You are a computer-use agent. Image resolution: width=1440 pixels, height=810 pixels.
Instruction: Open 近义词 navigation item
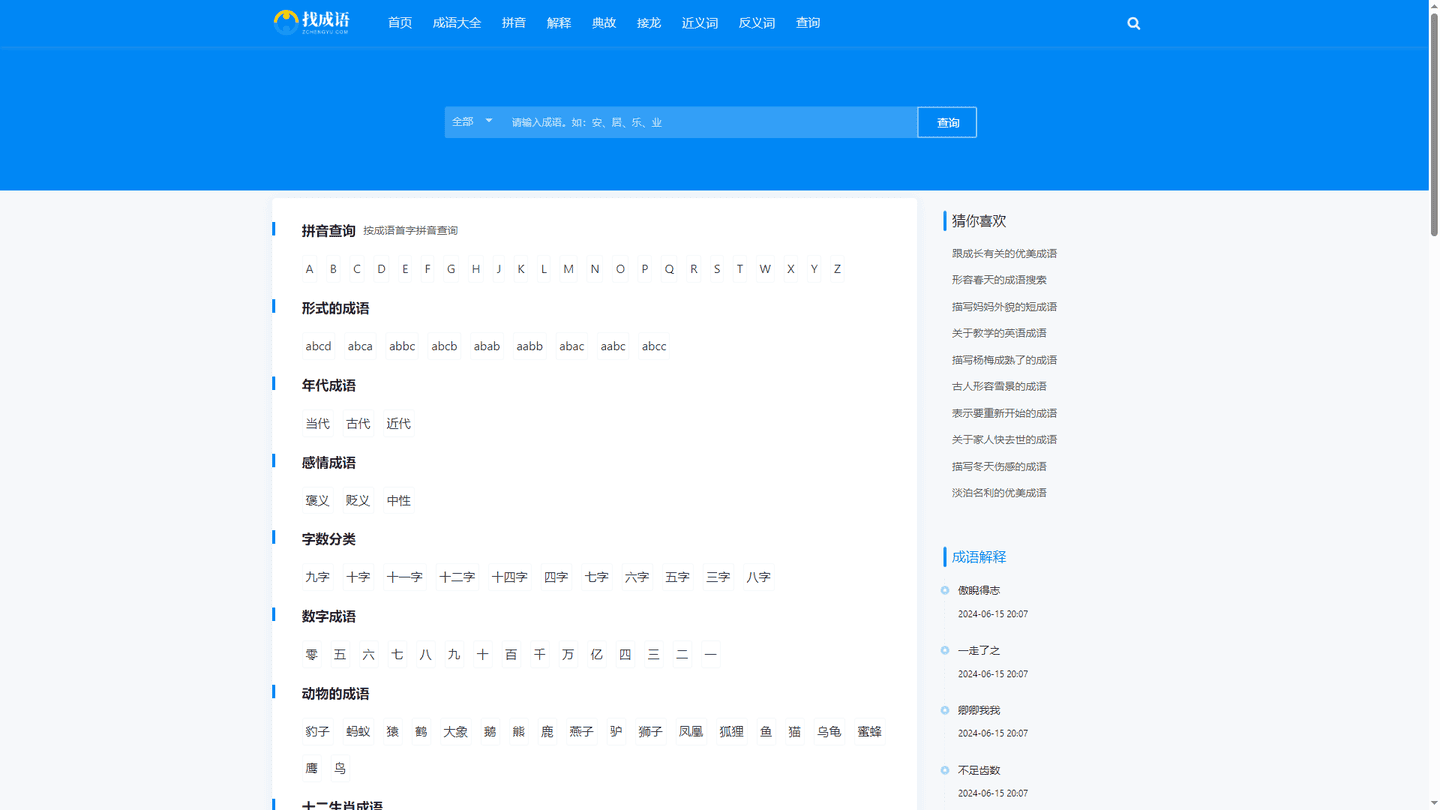[700, 23]
